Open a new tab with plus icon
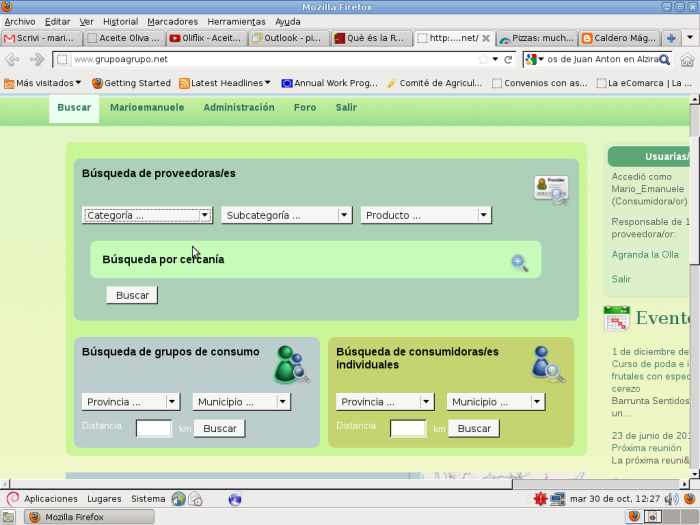This screenshot has height=525, width=700. (x=671, y=38)
